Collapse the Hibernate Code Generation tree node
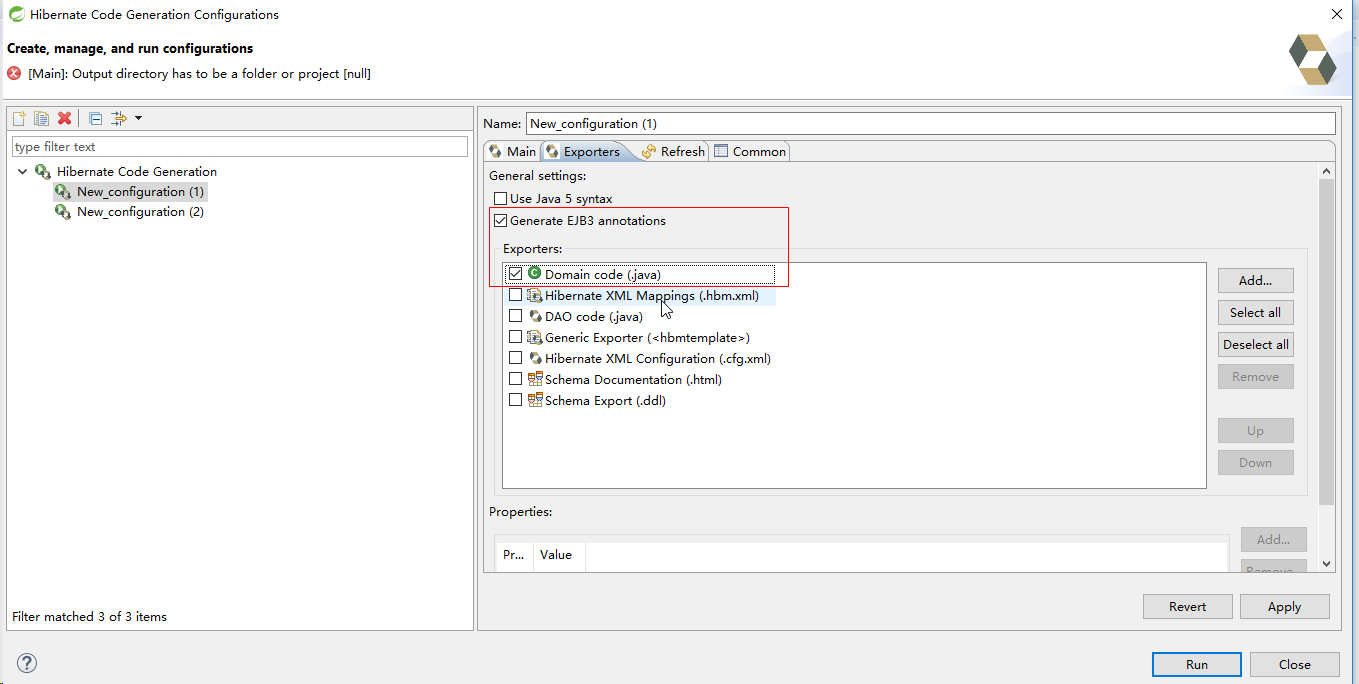 click(x=22, y=171)
